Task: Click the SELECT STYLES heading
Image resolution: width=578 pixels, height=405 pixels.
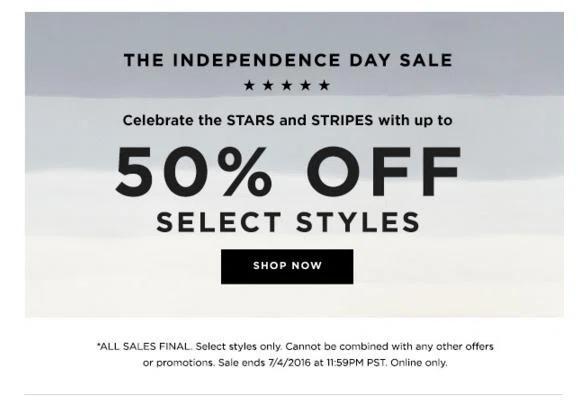Action: click(x=288, y=222)
